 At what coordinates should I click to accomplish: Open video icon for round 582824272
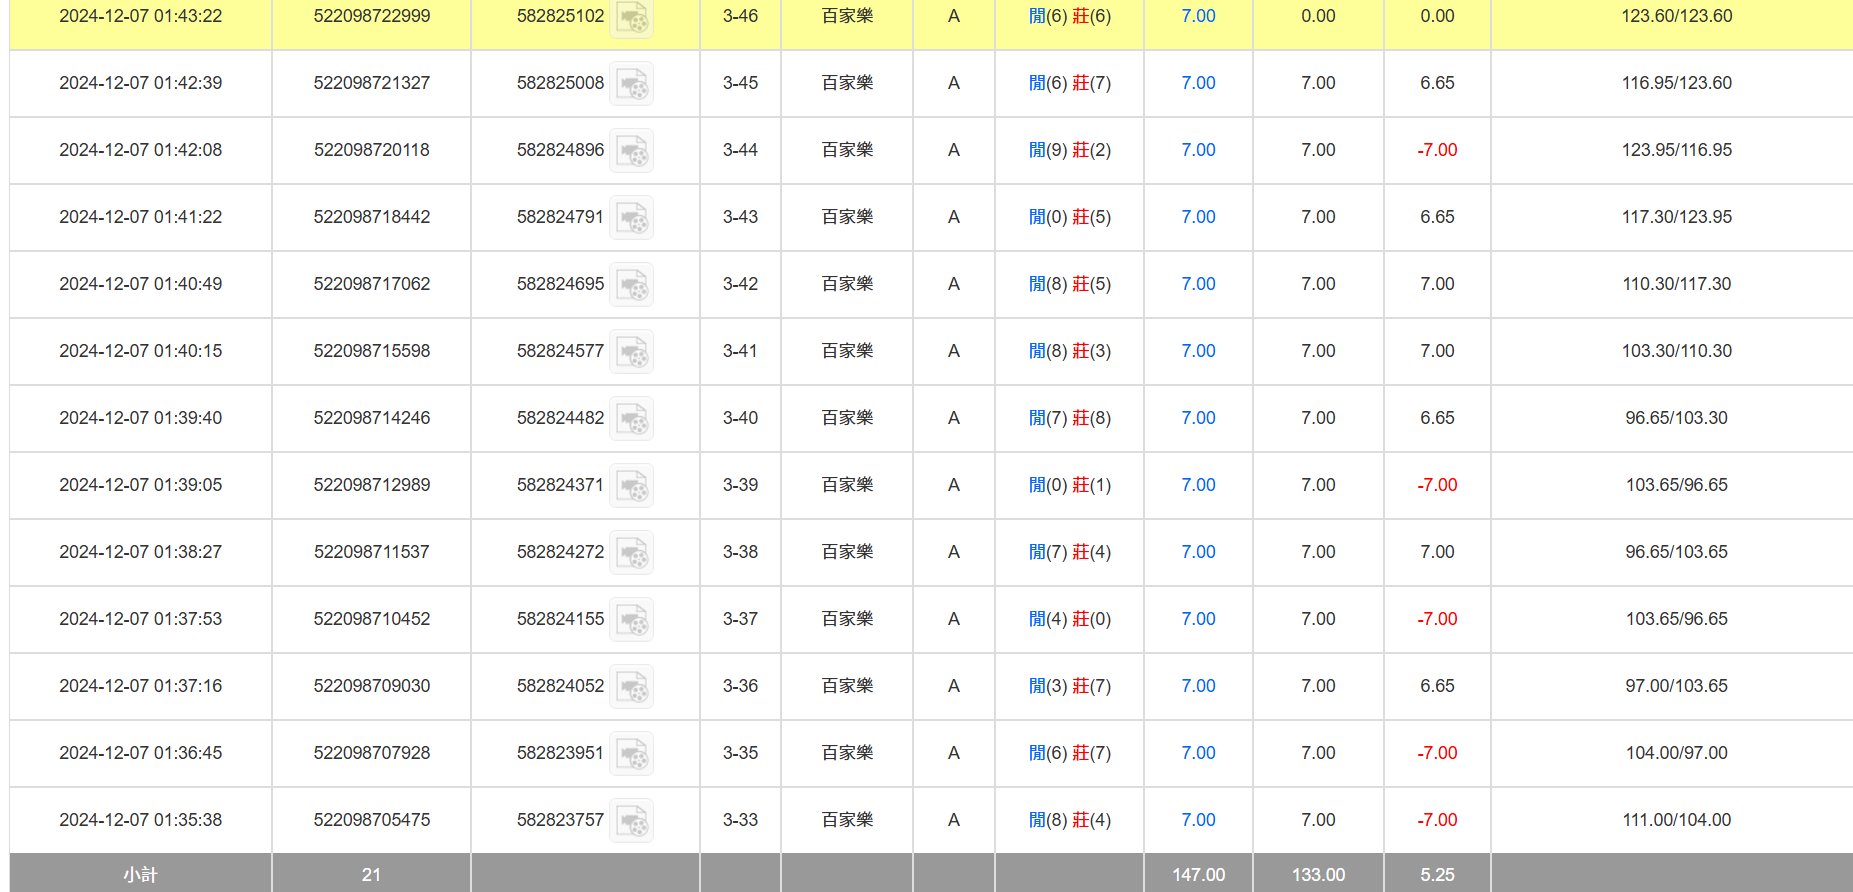(631, 553)
